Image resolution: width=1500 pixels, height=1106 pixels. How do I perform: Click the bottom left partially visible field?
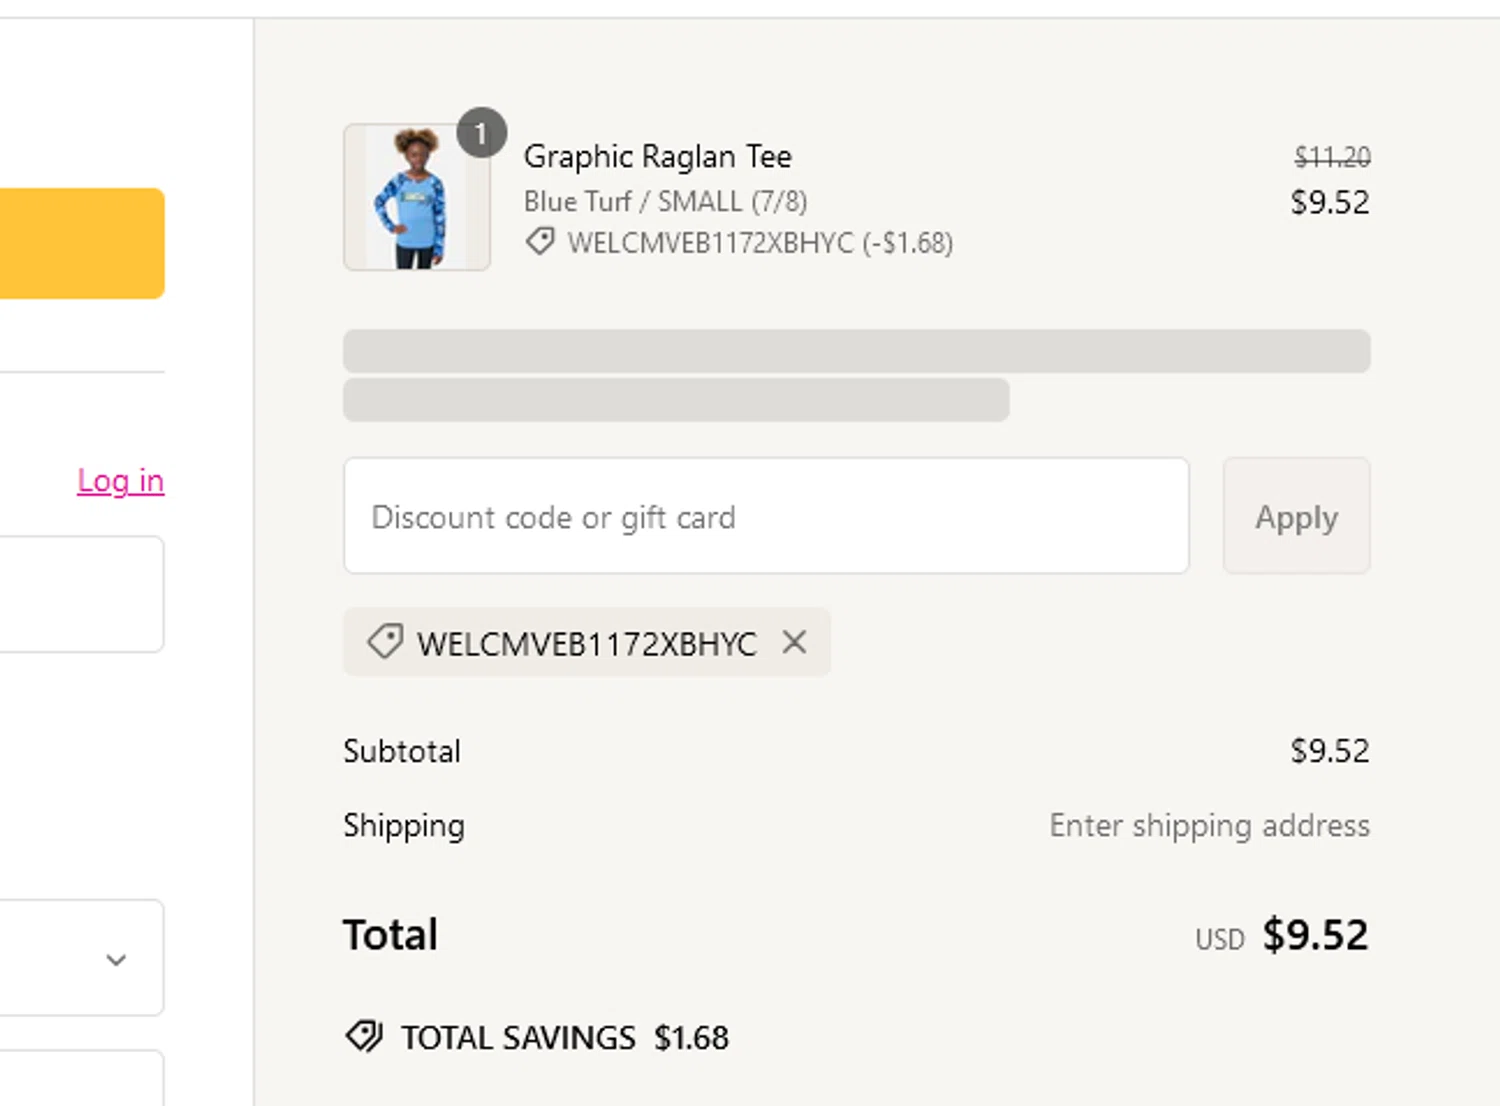[x=80, y=1078]
